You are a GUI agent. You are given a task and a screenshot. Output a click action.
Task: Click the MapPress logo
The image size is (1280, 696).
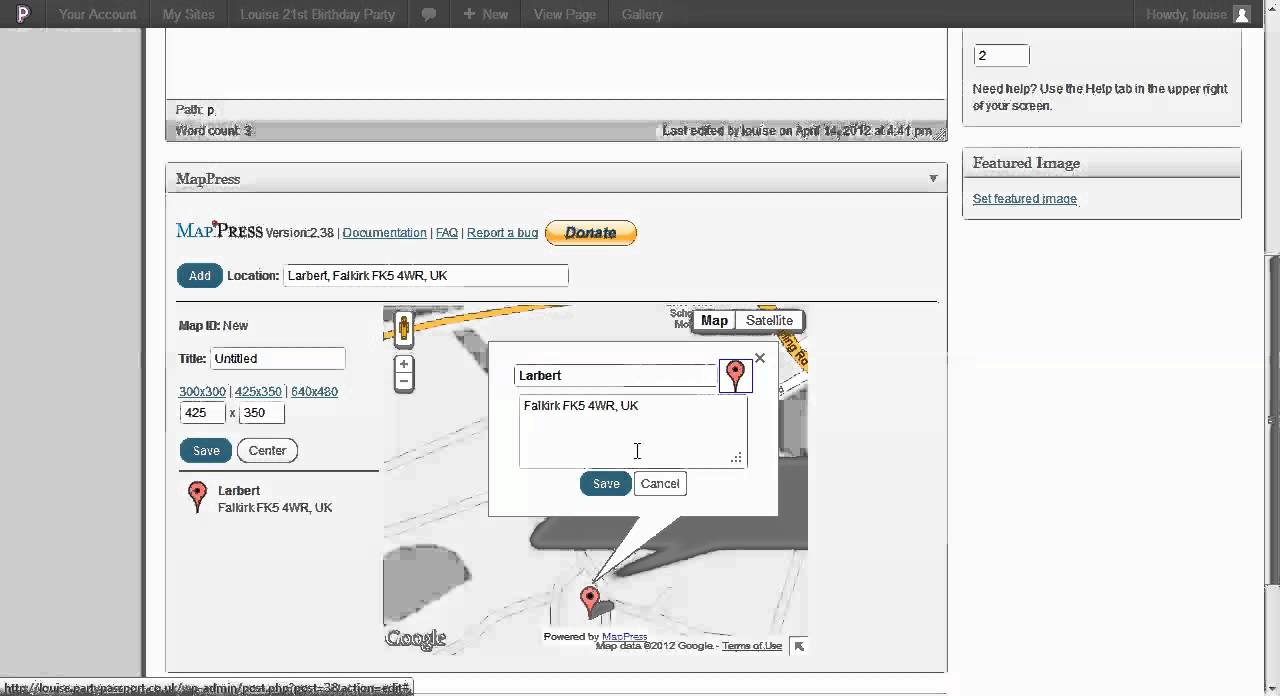pos(219,231)
